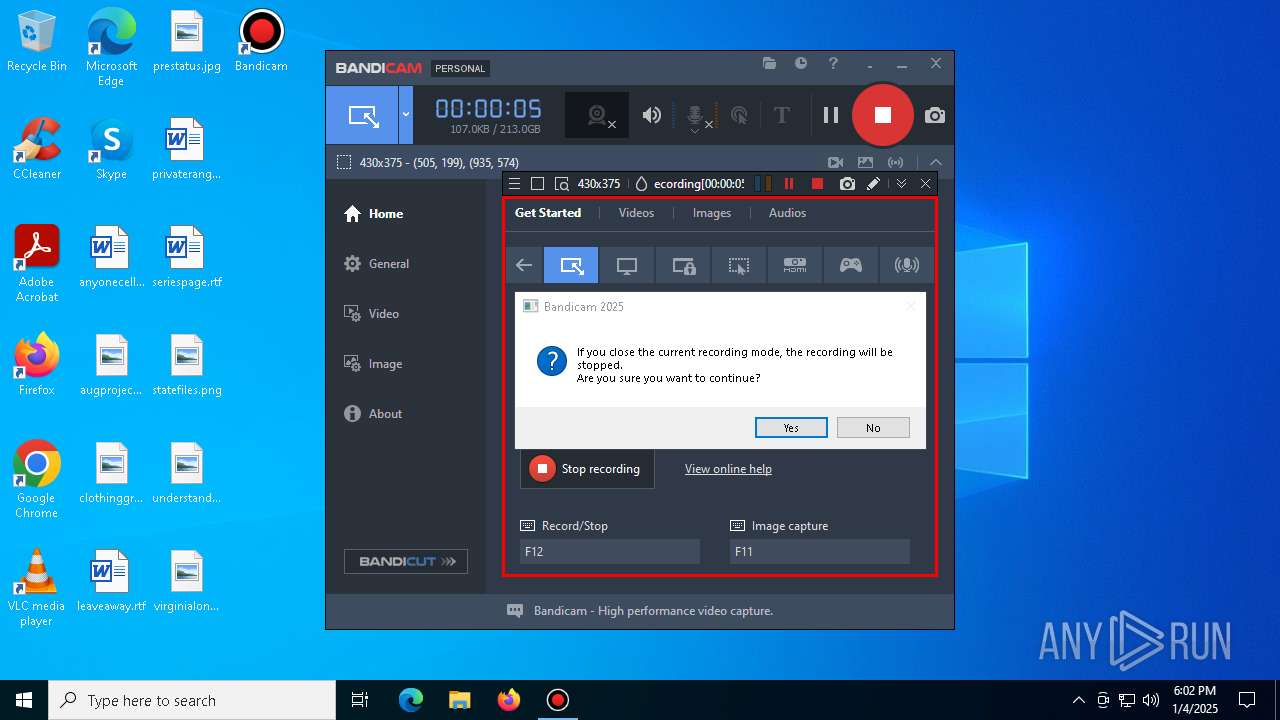Open the Home section in sidebar
This screenshot has width=1280, height=720.
tap(374, 214)
